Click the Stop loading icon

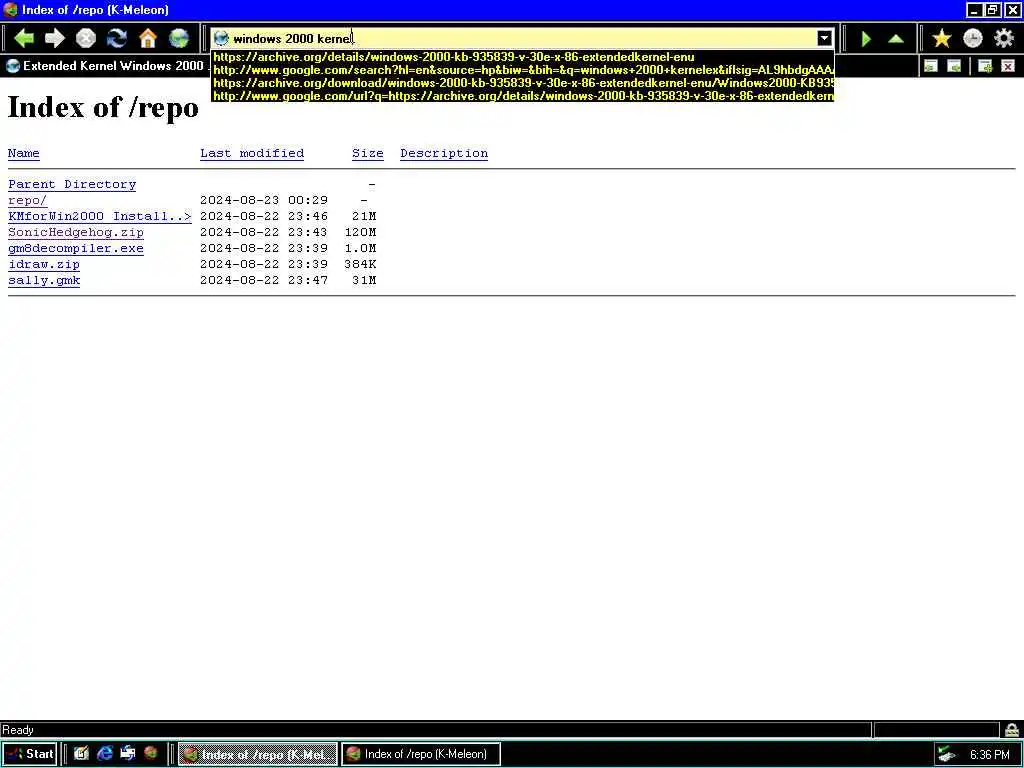(x=86, y=39)
